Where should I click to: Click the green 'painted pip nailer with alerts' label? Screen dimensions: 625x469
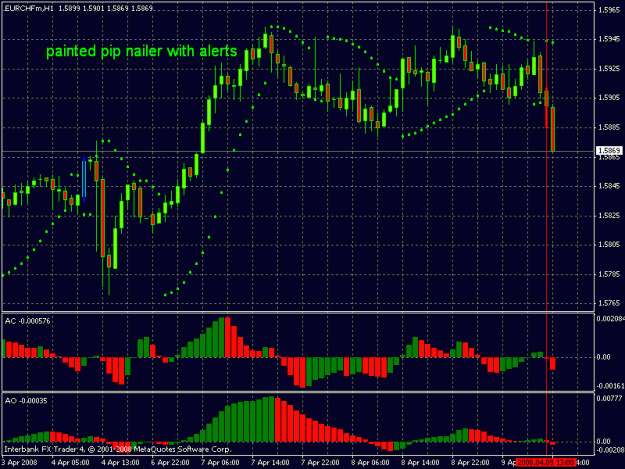[142, 51]
